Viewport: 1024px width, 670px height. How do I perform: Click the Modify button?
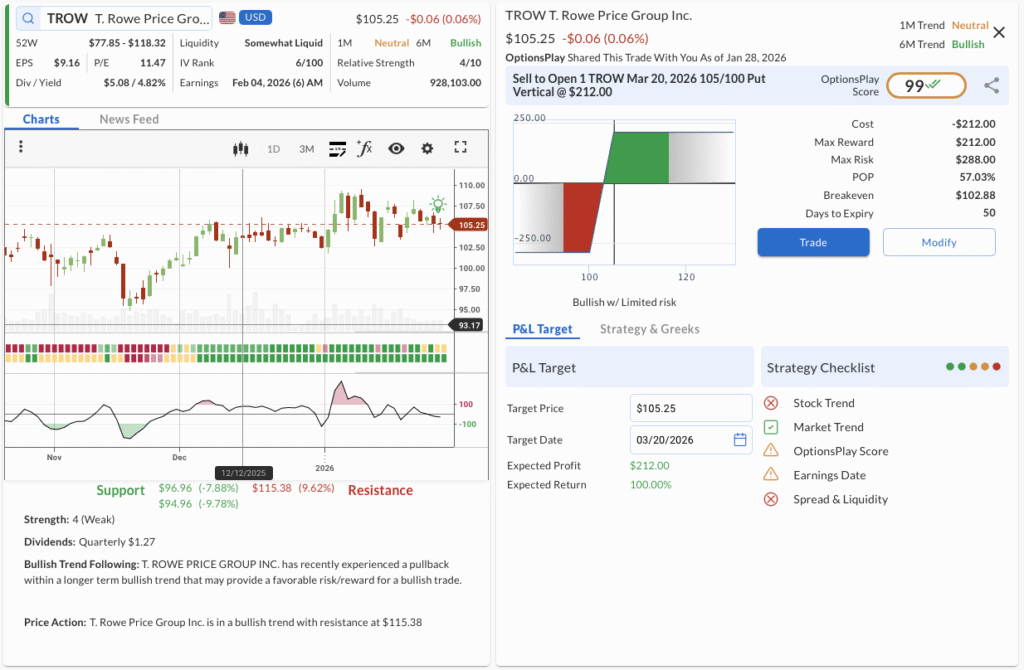(x=938, y=242)
